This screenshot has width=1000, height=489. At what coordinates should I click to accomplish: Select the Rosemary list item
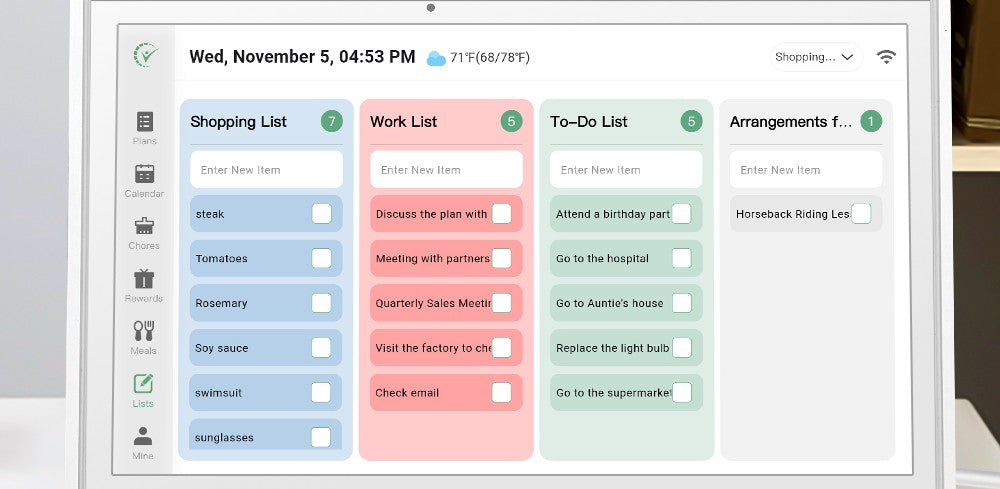click(250, 303)
